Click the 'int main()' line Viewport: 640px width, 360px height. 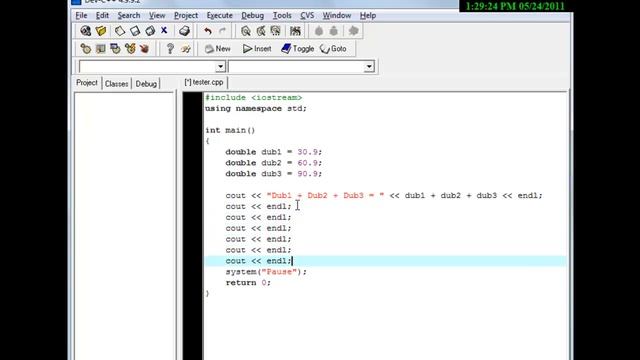[230, 130]
